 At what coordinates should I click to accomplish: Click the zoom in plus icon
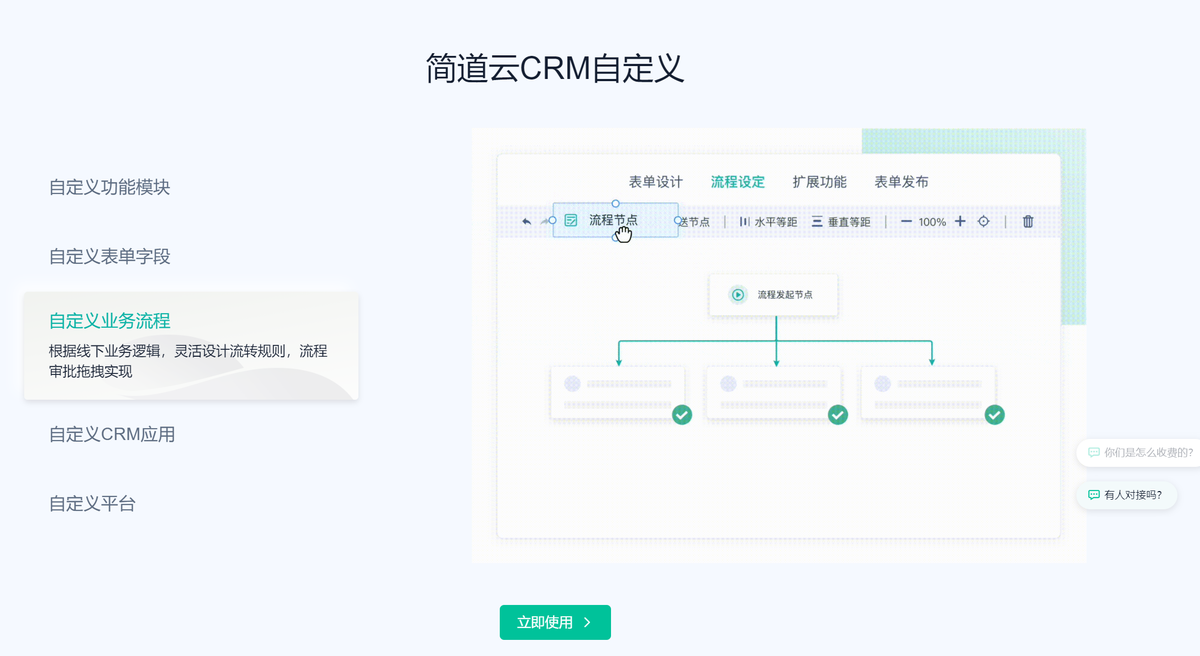(960, 221)
